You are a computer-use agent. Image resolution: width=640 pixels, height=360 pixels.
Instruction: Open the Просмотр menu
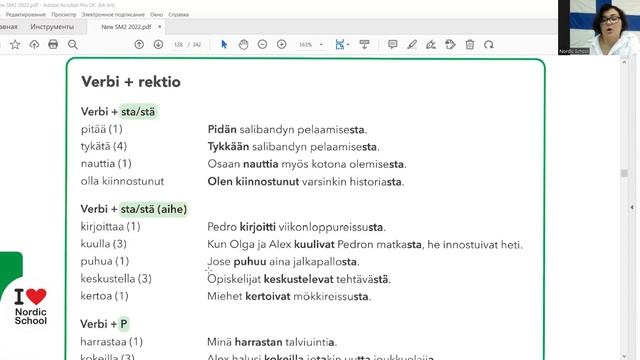pos(64,14)
